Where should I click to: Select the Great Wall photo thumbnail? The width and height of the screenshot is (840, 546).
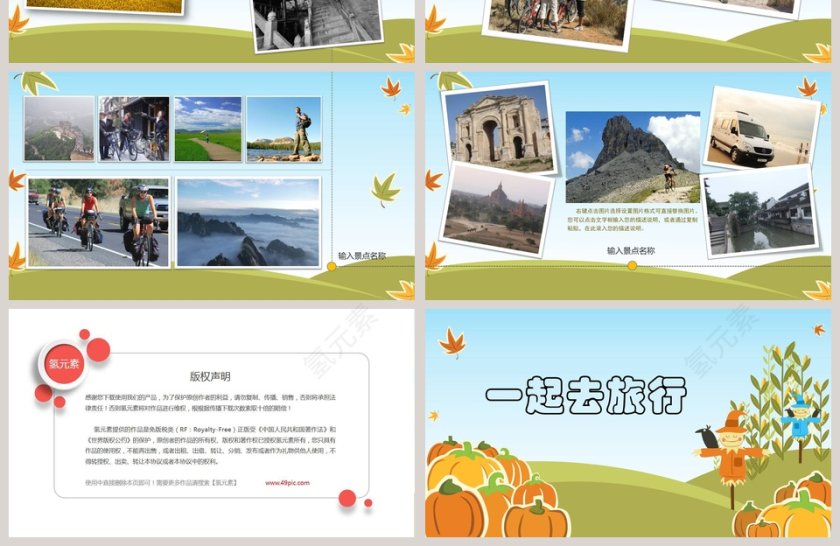coord(59,129)
